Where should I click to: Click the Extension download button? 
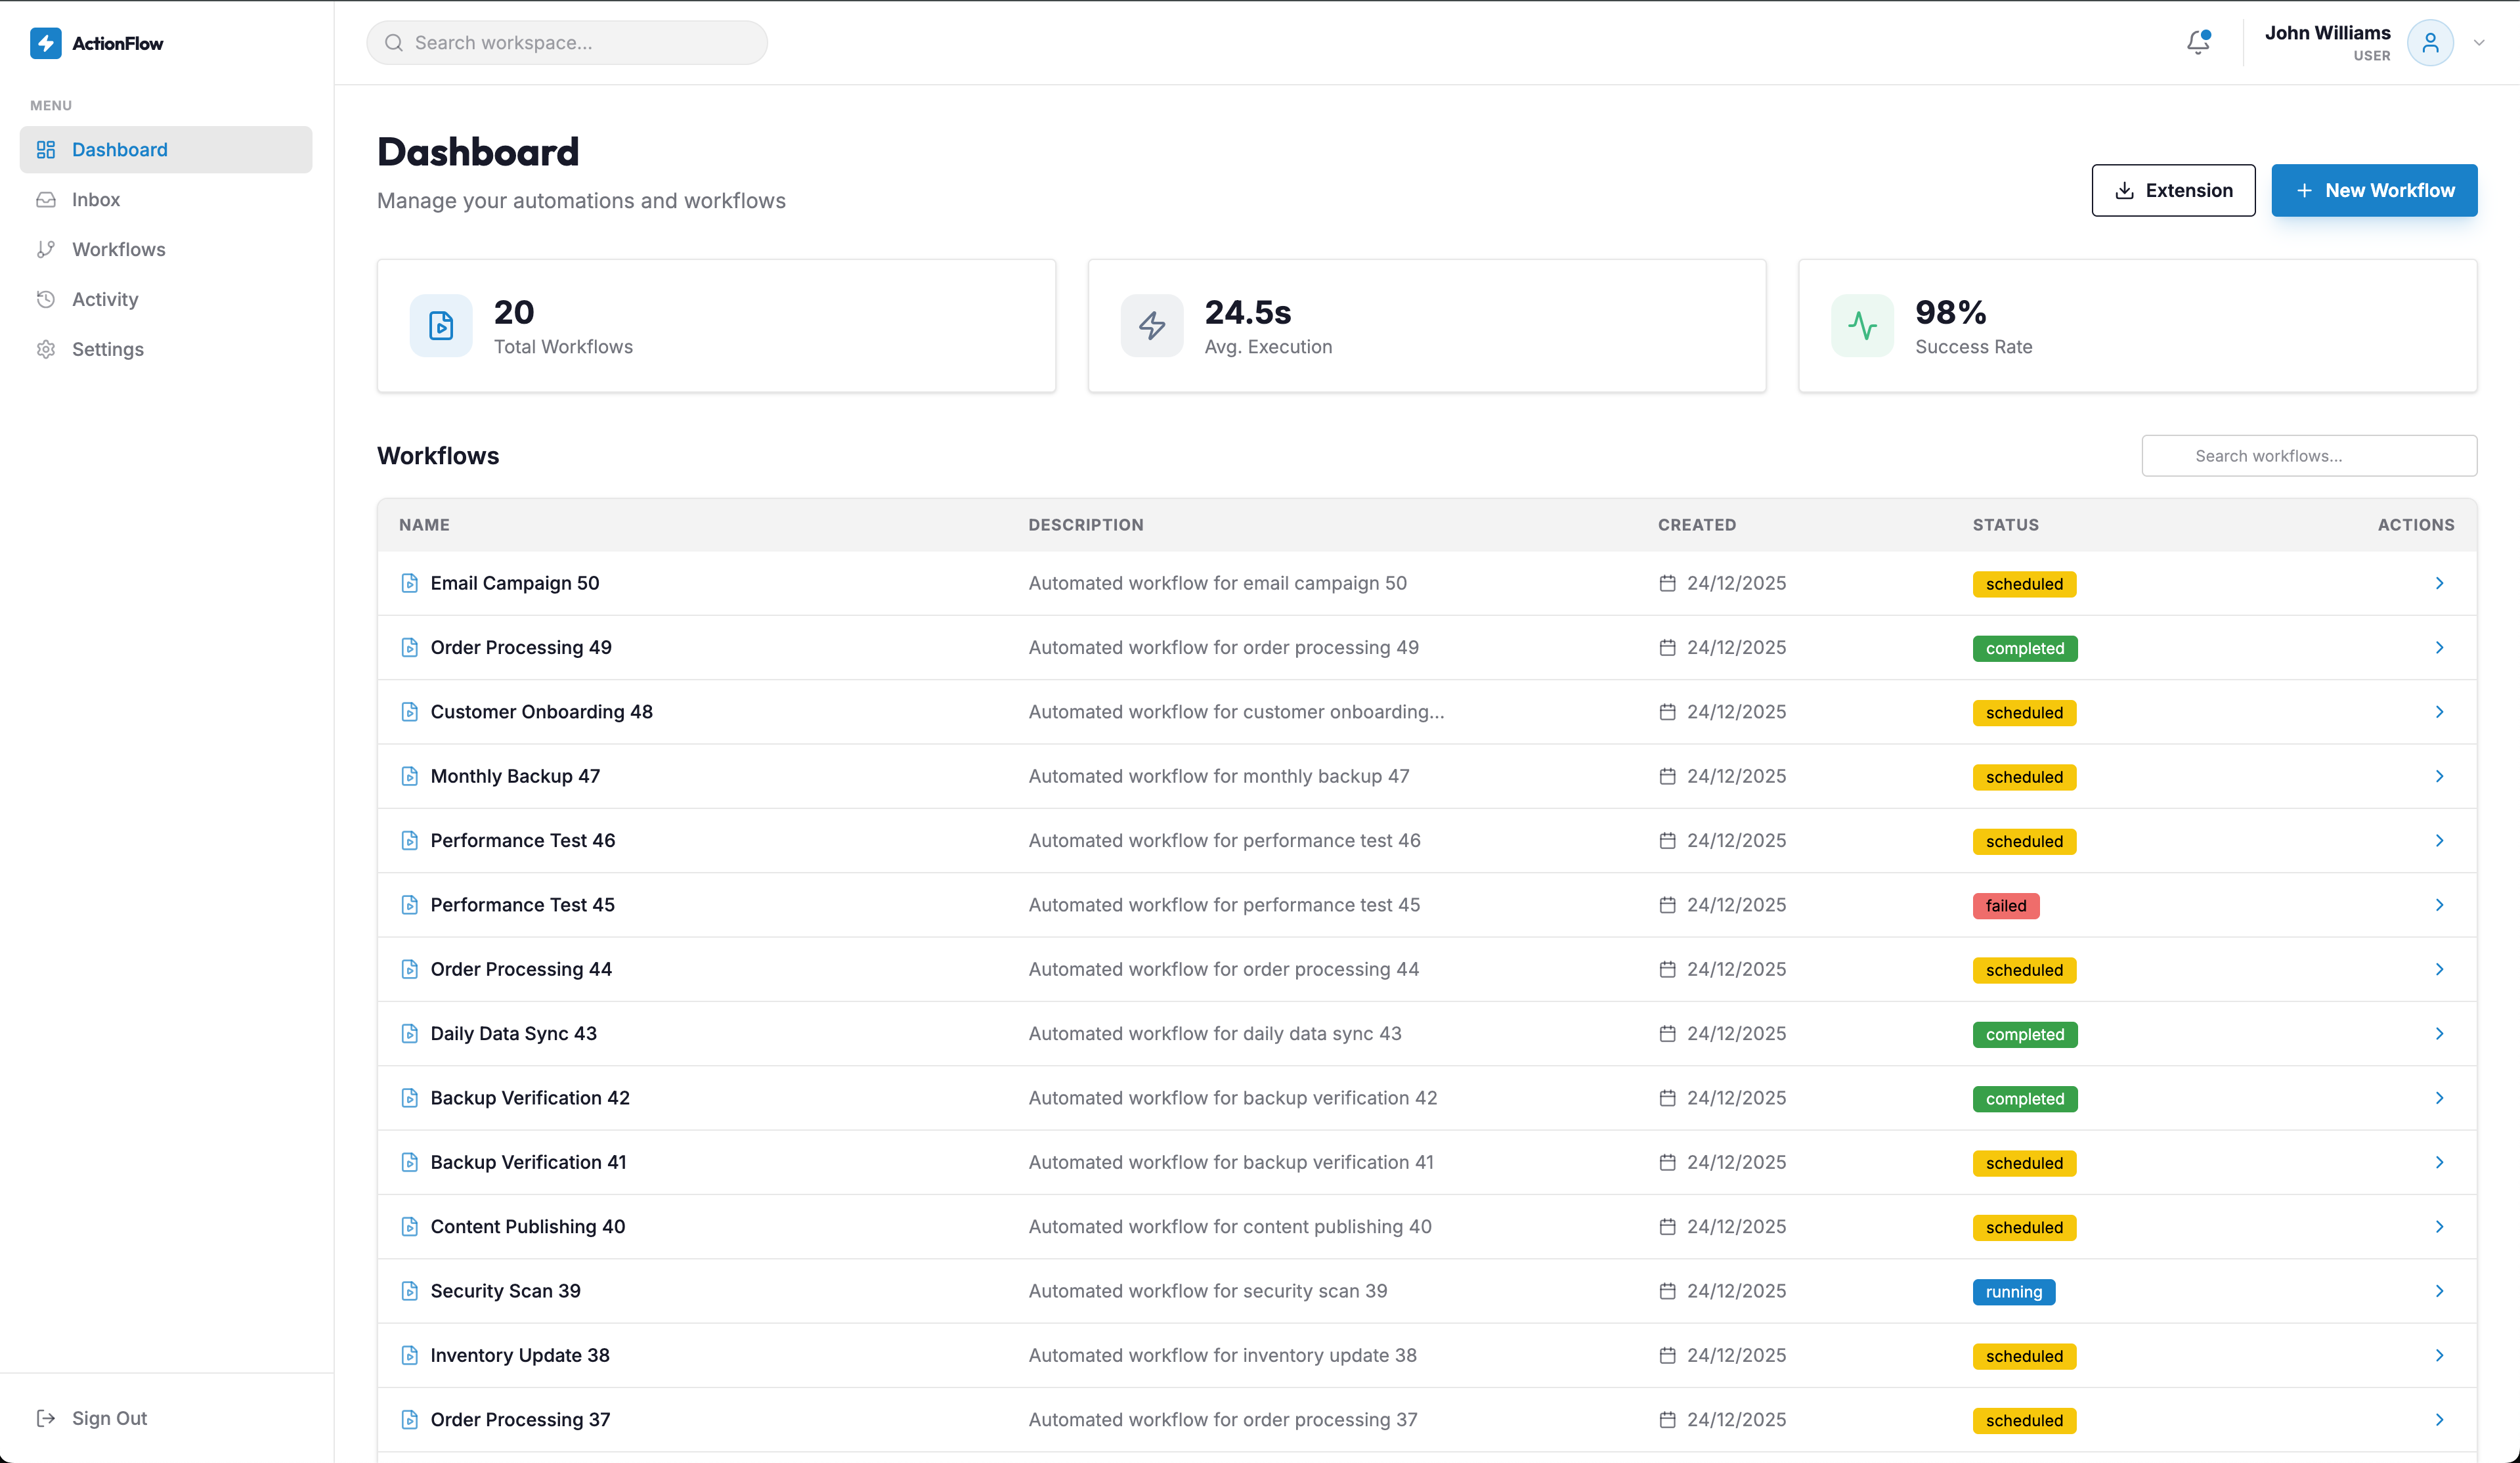coord(2173,190)
